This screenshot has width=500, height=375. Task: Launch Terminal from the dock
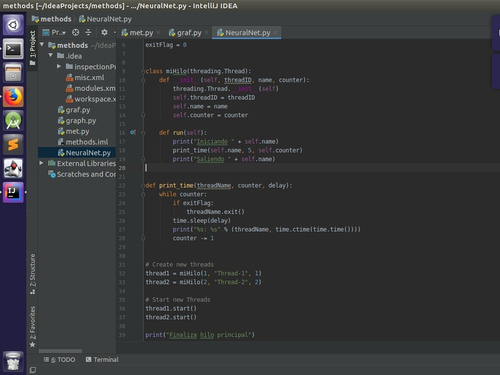13,49
